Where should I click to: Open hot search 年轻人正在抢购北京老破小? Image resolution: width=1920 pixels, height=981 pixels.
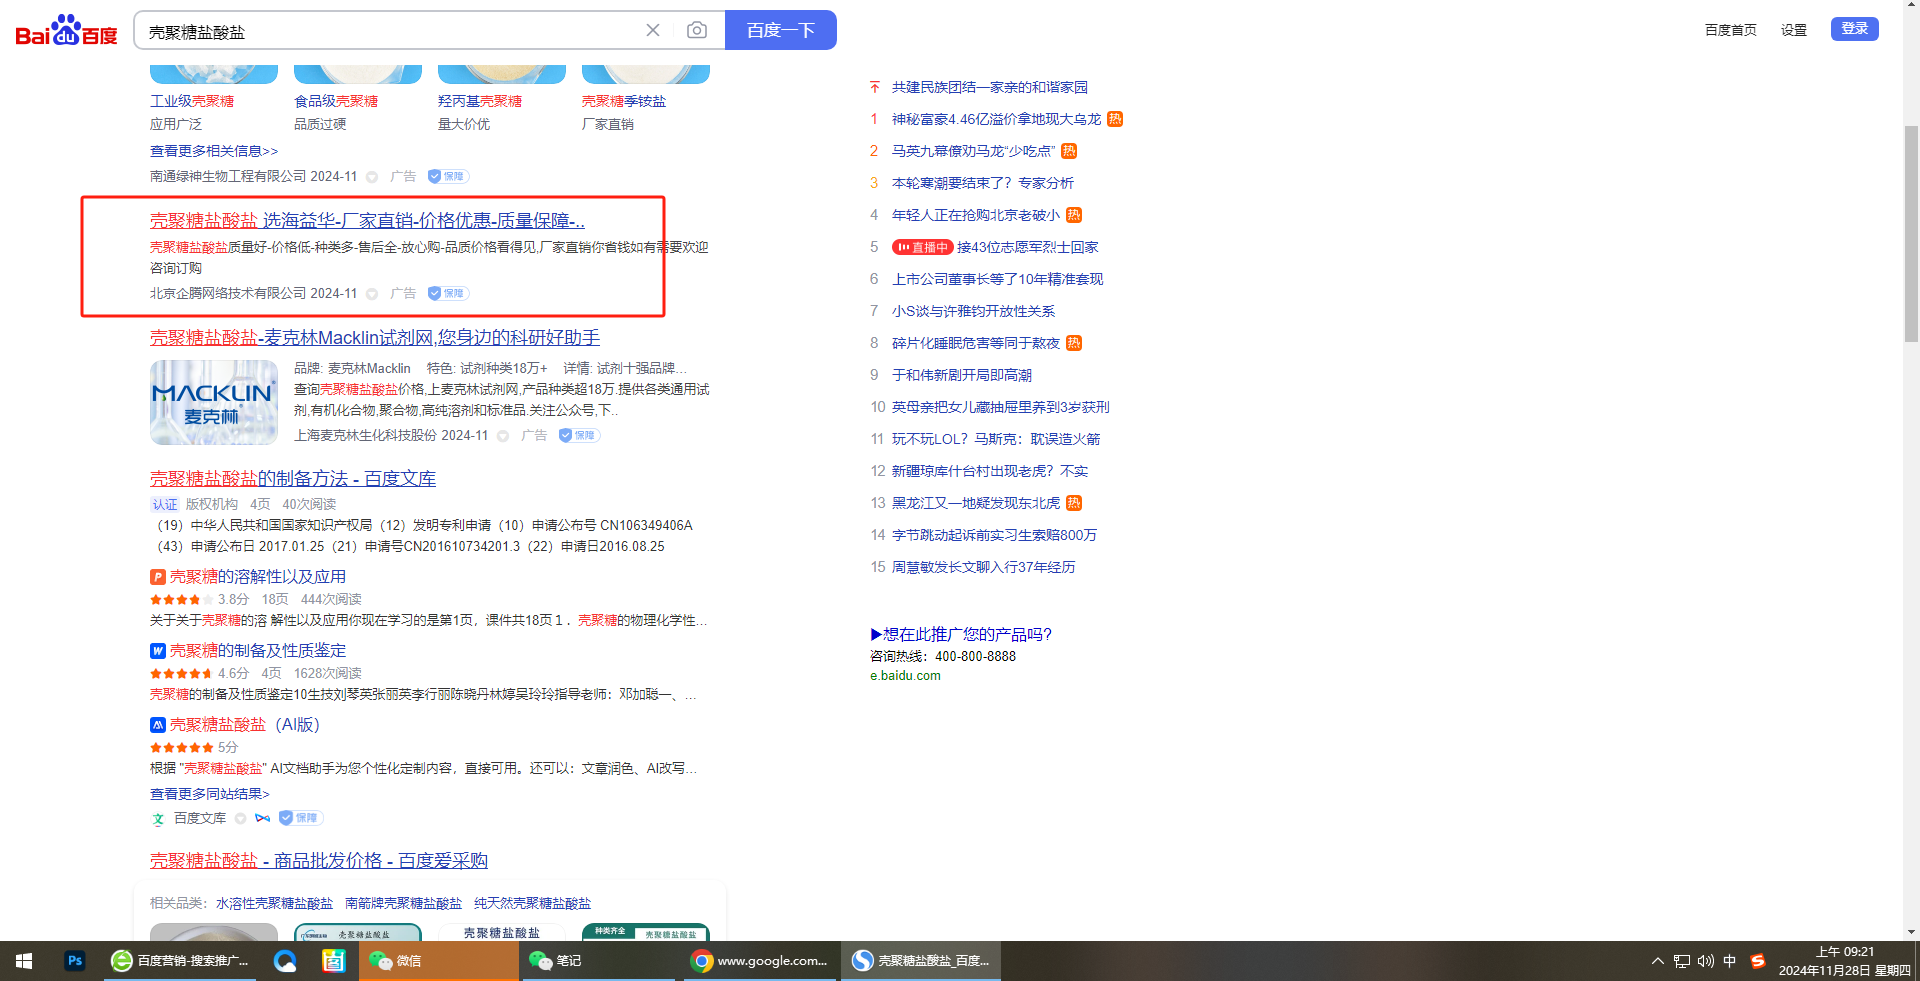(x=976, y=215)
